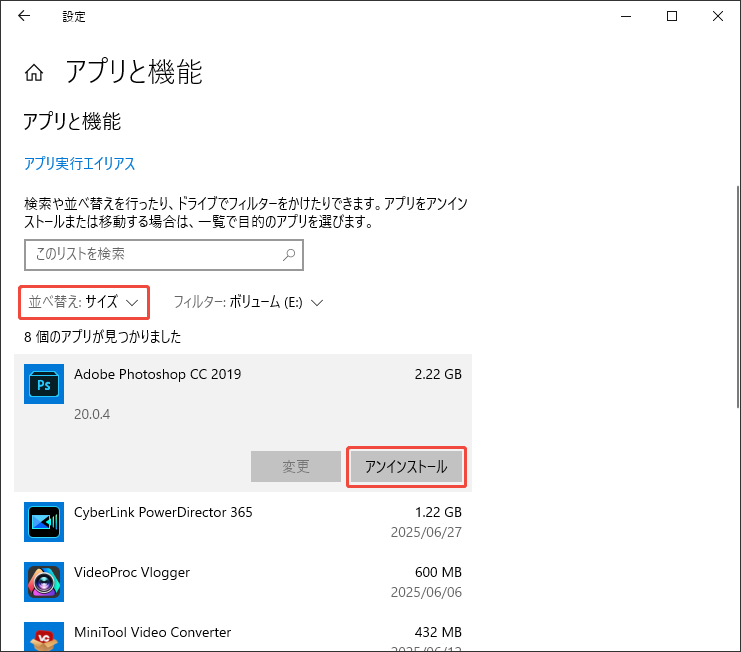The image size is (741, 652).
Task: Maximize the 設定 window
Action: pos(672,16)
